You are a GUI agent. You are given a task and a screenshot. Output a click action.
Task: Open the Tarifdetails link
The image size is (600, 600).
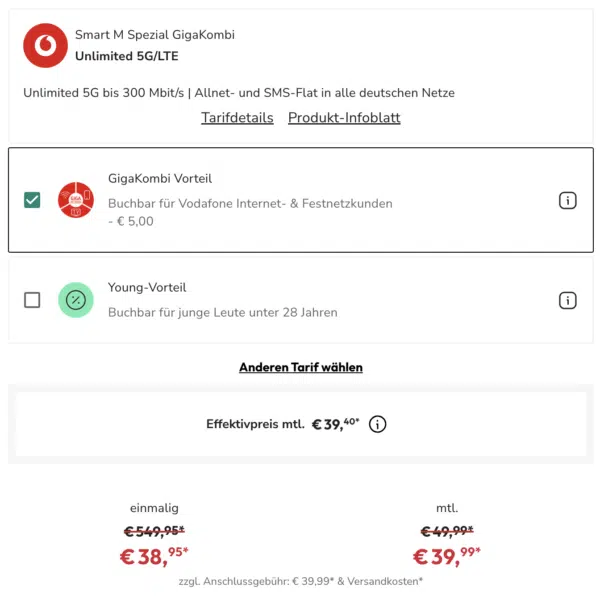237,117
